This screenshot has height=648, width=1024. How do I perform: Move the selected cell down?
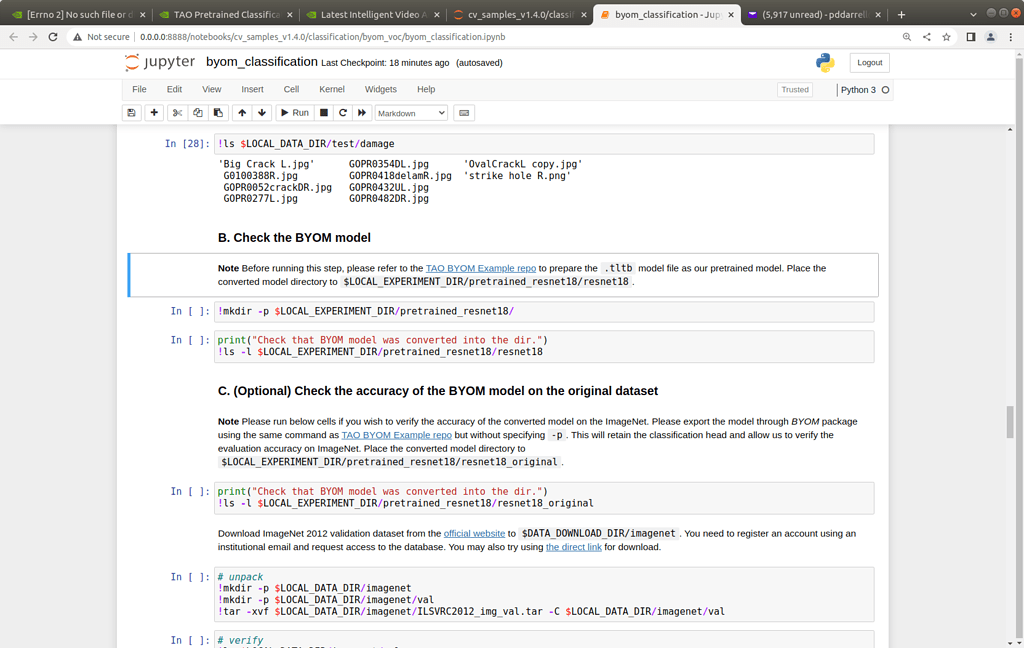[261, 113]
